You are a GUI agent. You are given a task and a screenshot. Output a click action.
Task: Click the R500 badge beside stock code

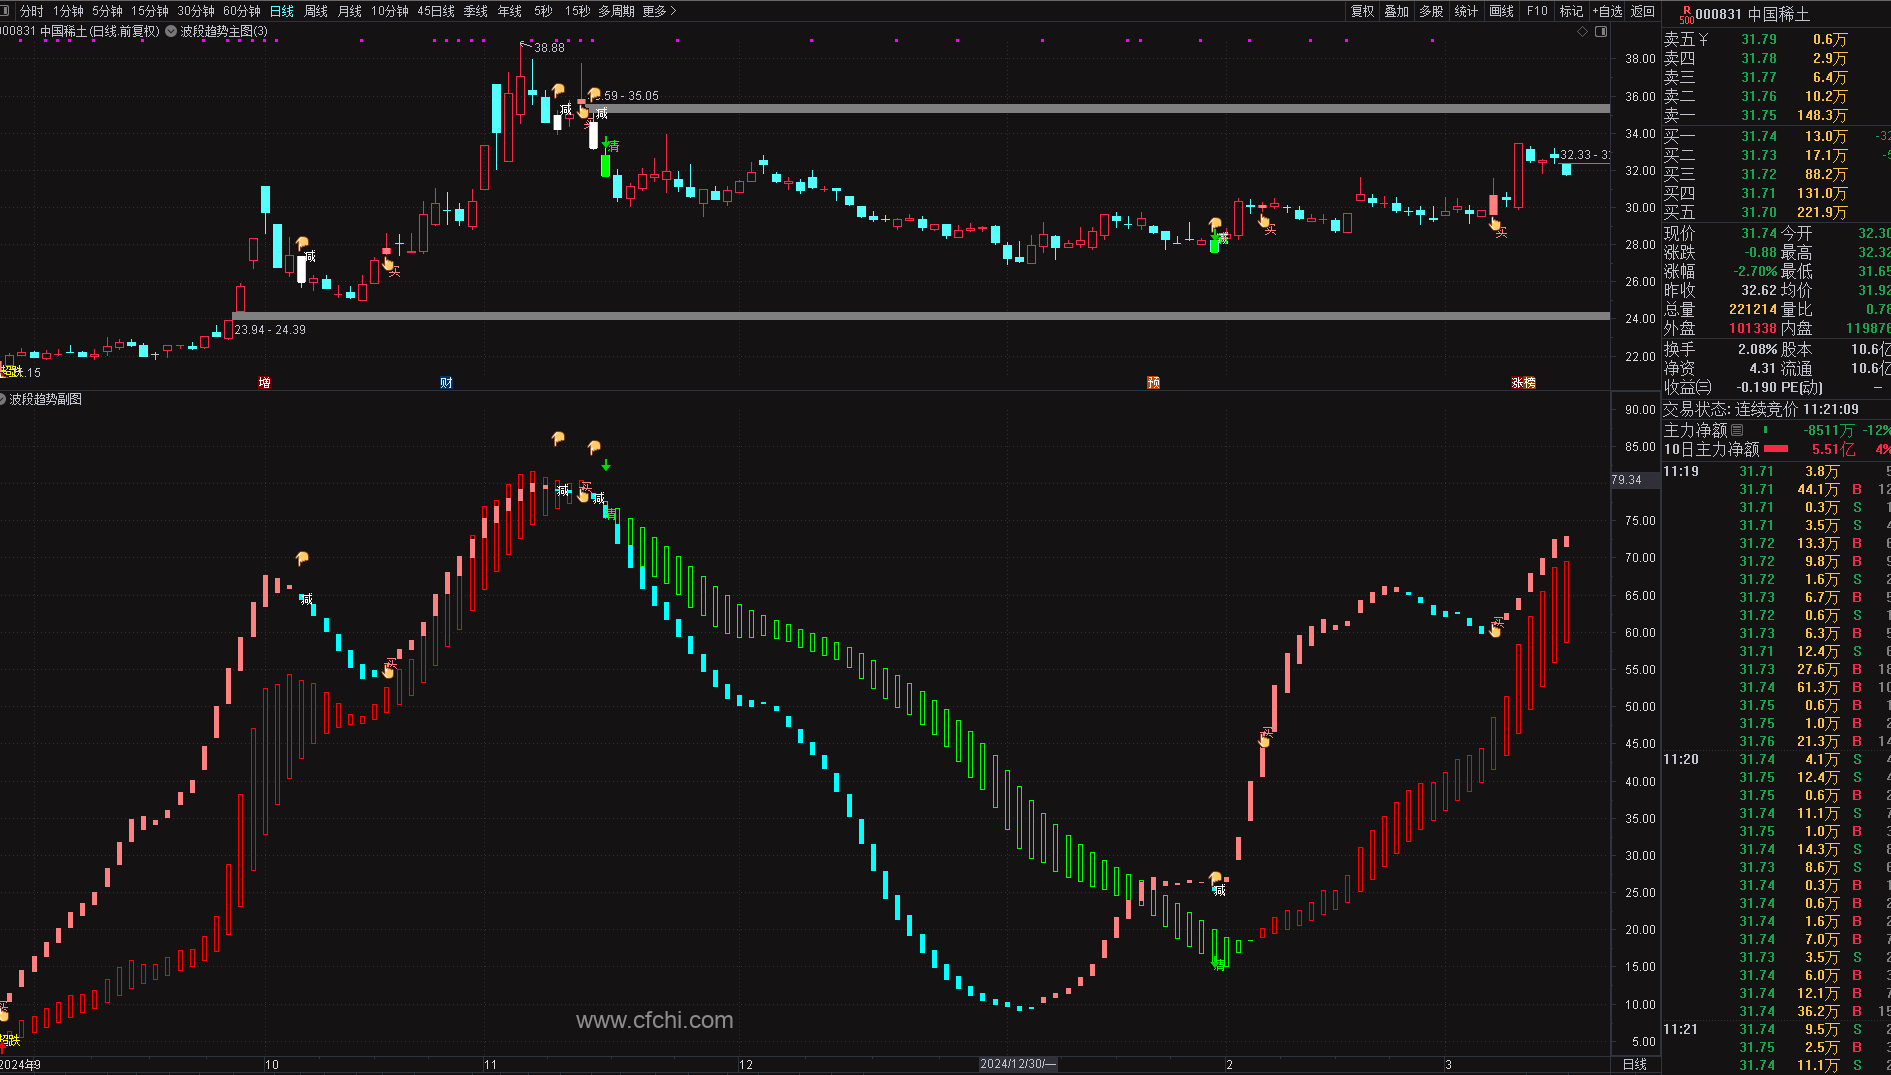point(1686,14)
